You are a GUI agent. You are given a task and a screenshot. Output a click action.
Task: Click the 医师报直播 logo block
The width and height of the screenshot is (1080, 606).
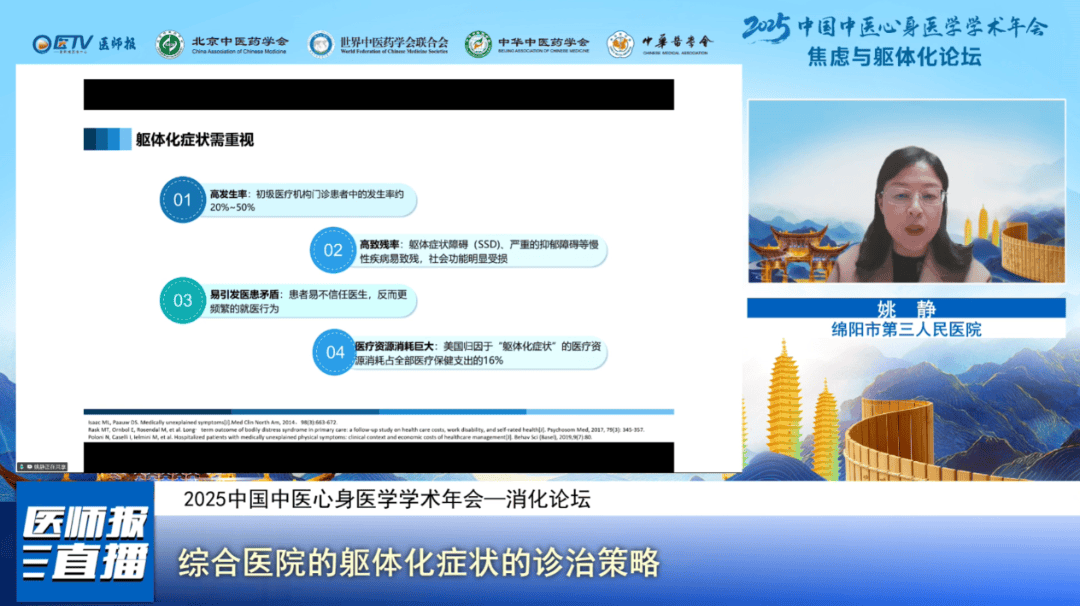pyautogui.click(x=85, y=542)
